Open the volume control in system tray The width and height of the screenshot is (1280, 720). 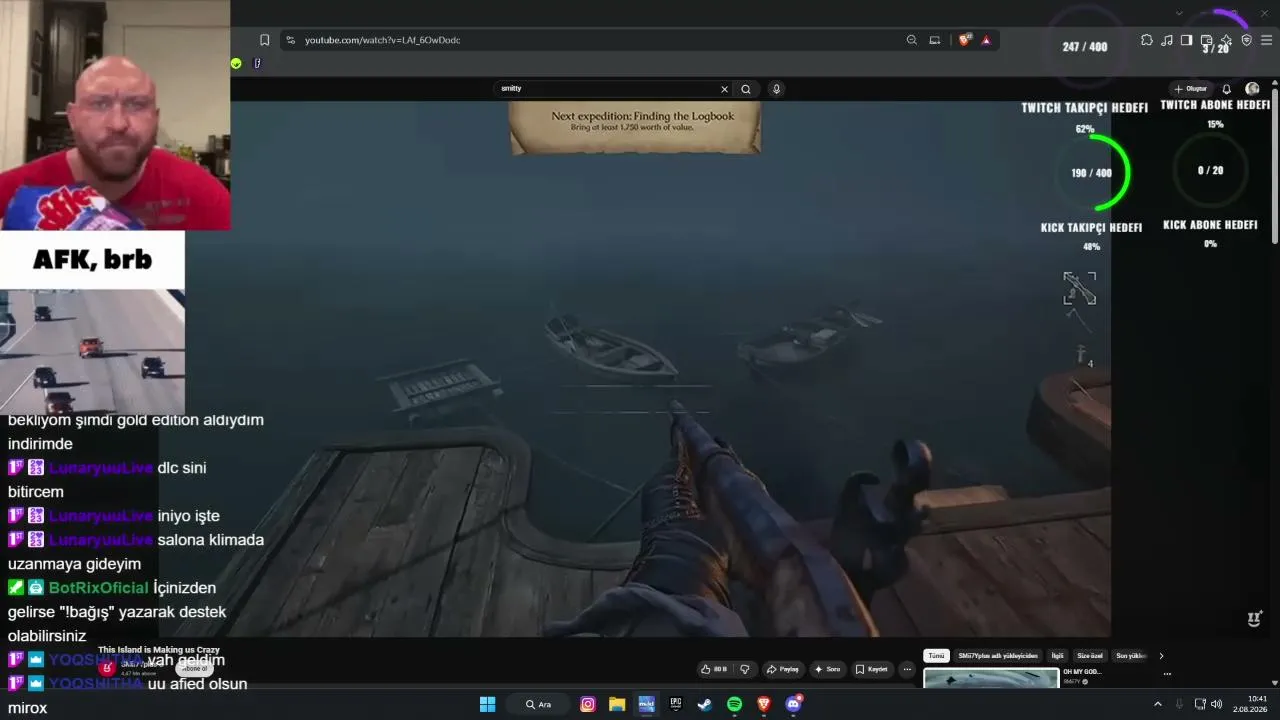pyautogui.click(x=1216, y=704)
